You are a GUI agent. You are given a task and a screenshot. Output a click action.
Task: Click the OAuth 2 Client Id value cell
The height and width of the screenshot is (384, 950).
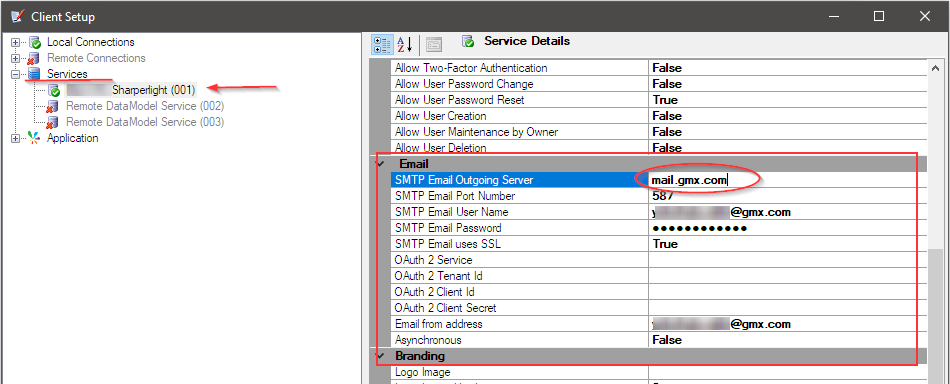pos(788,292)
